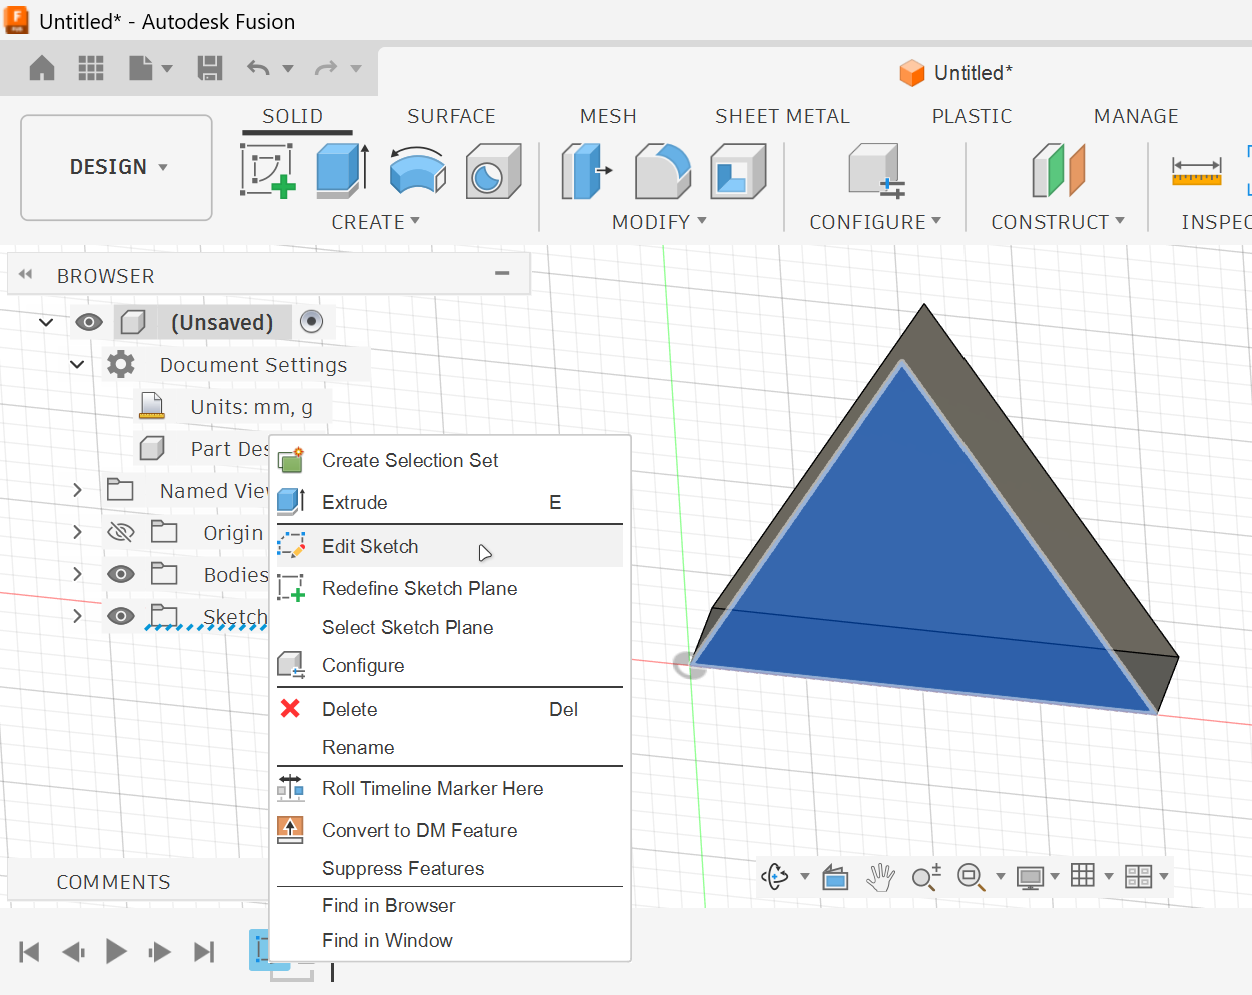Open the CONSTRUCT panel dropdown
Viewport: 1252px width, 995px height.
click(1058, 222)
